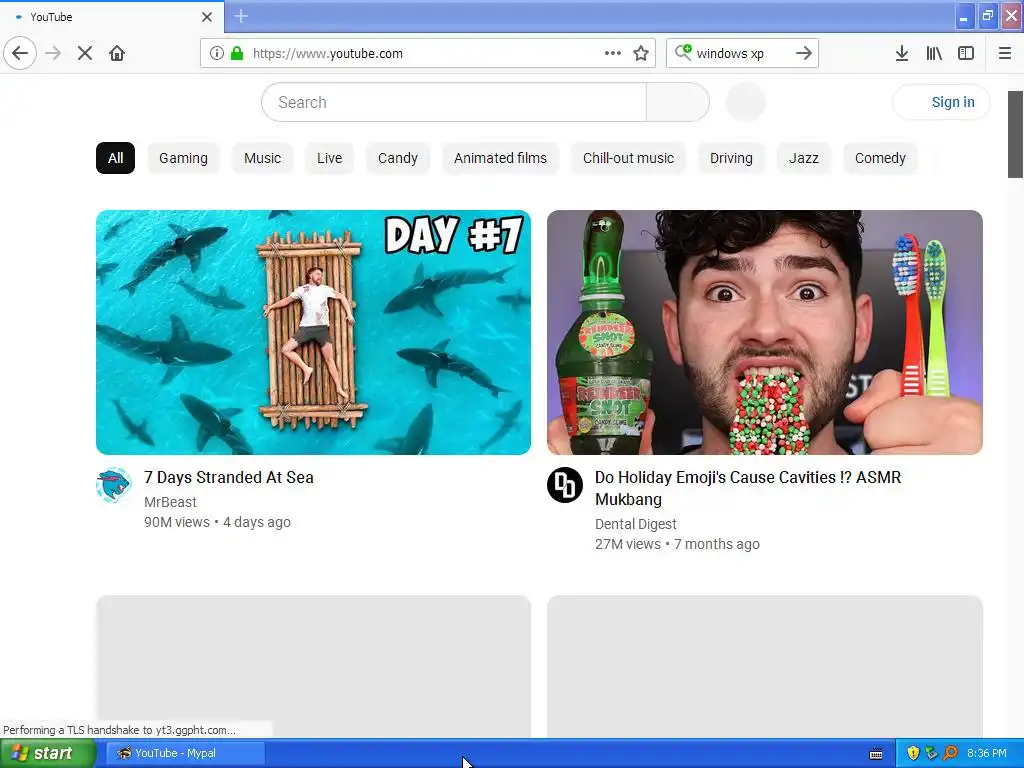Screen dimensions: 1024x768
Task: Bookmark this page with the star icon
Action: click(x=641, y=53)
